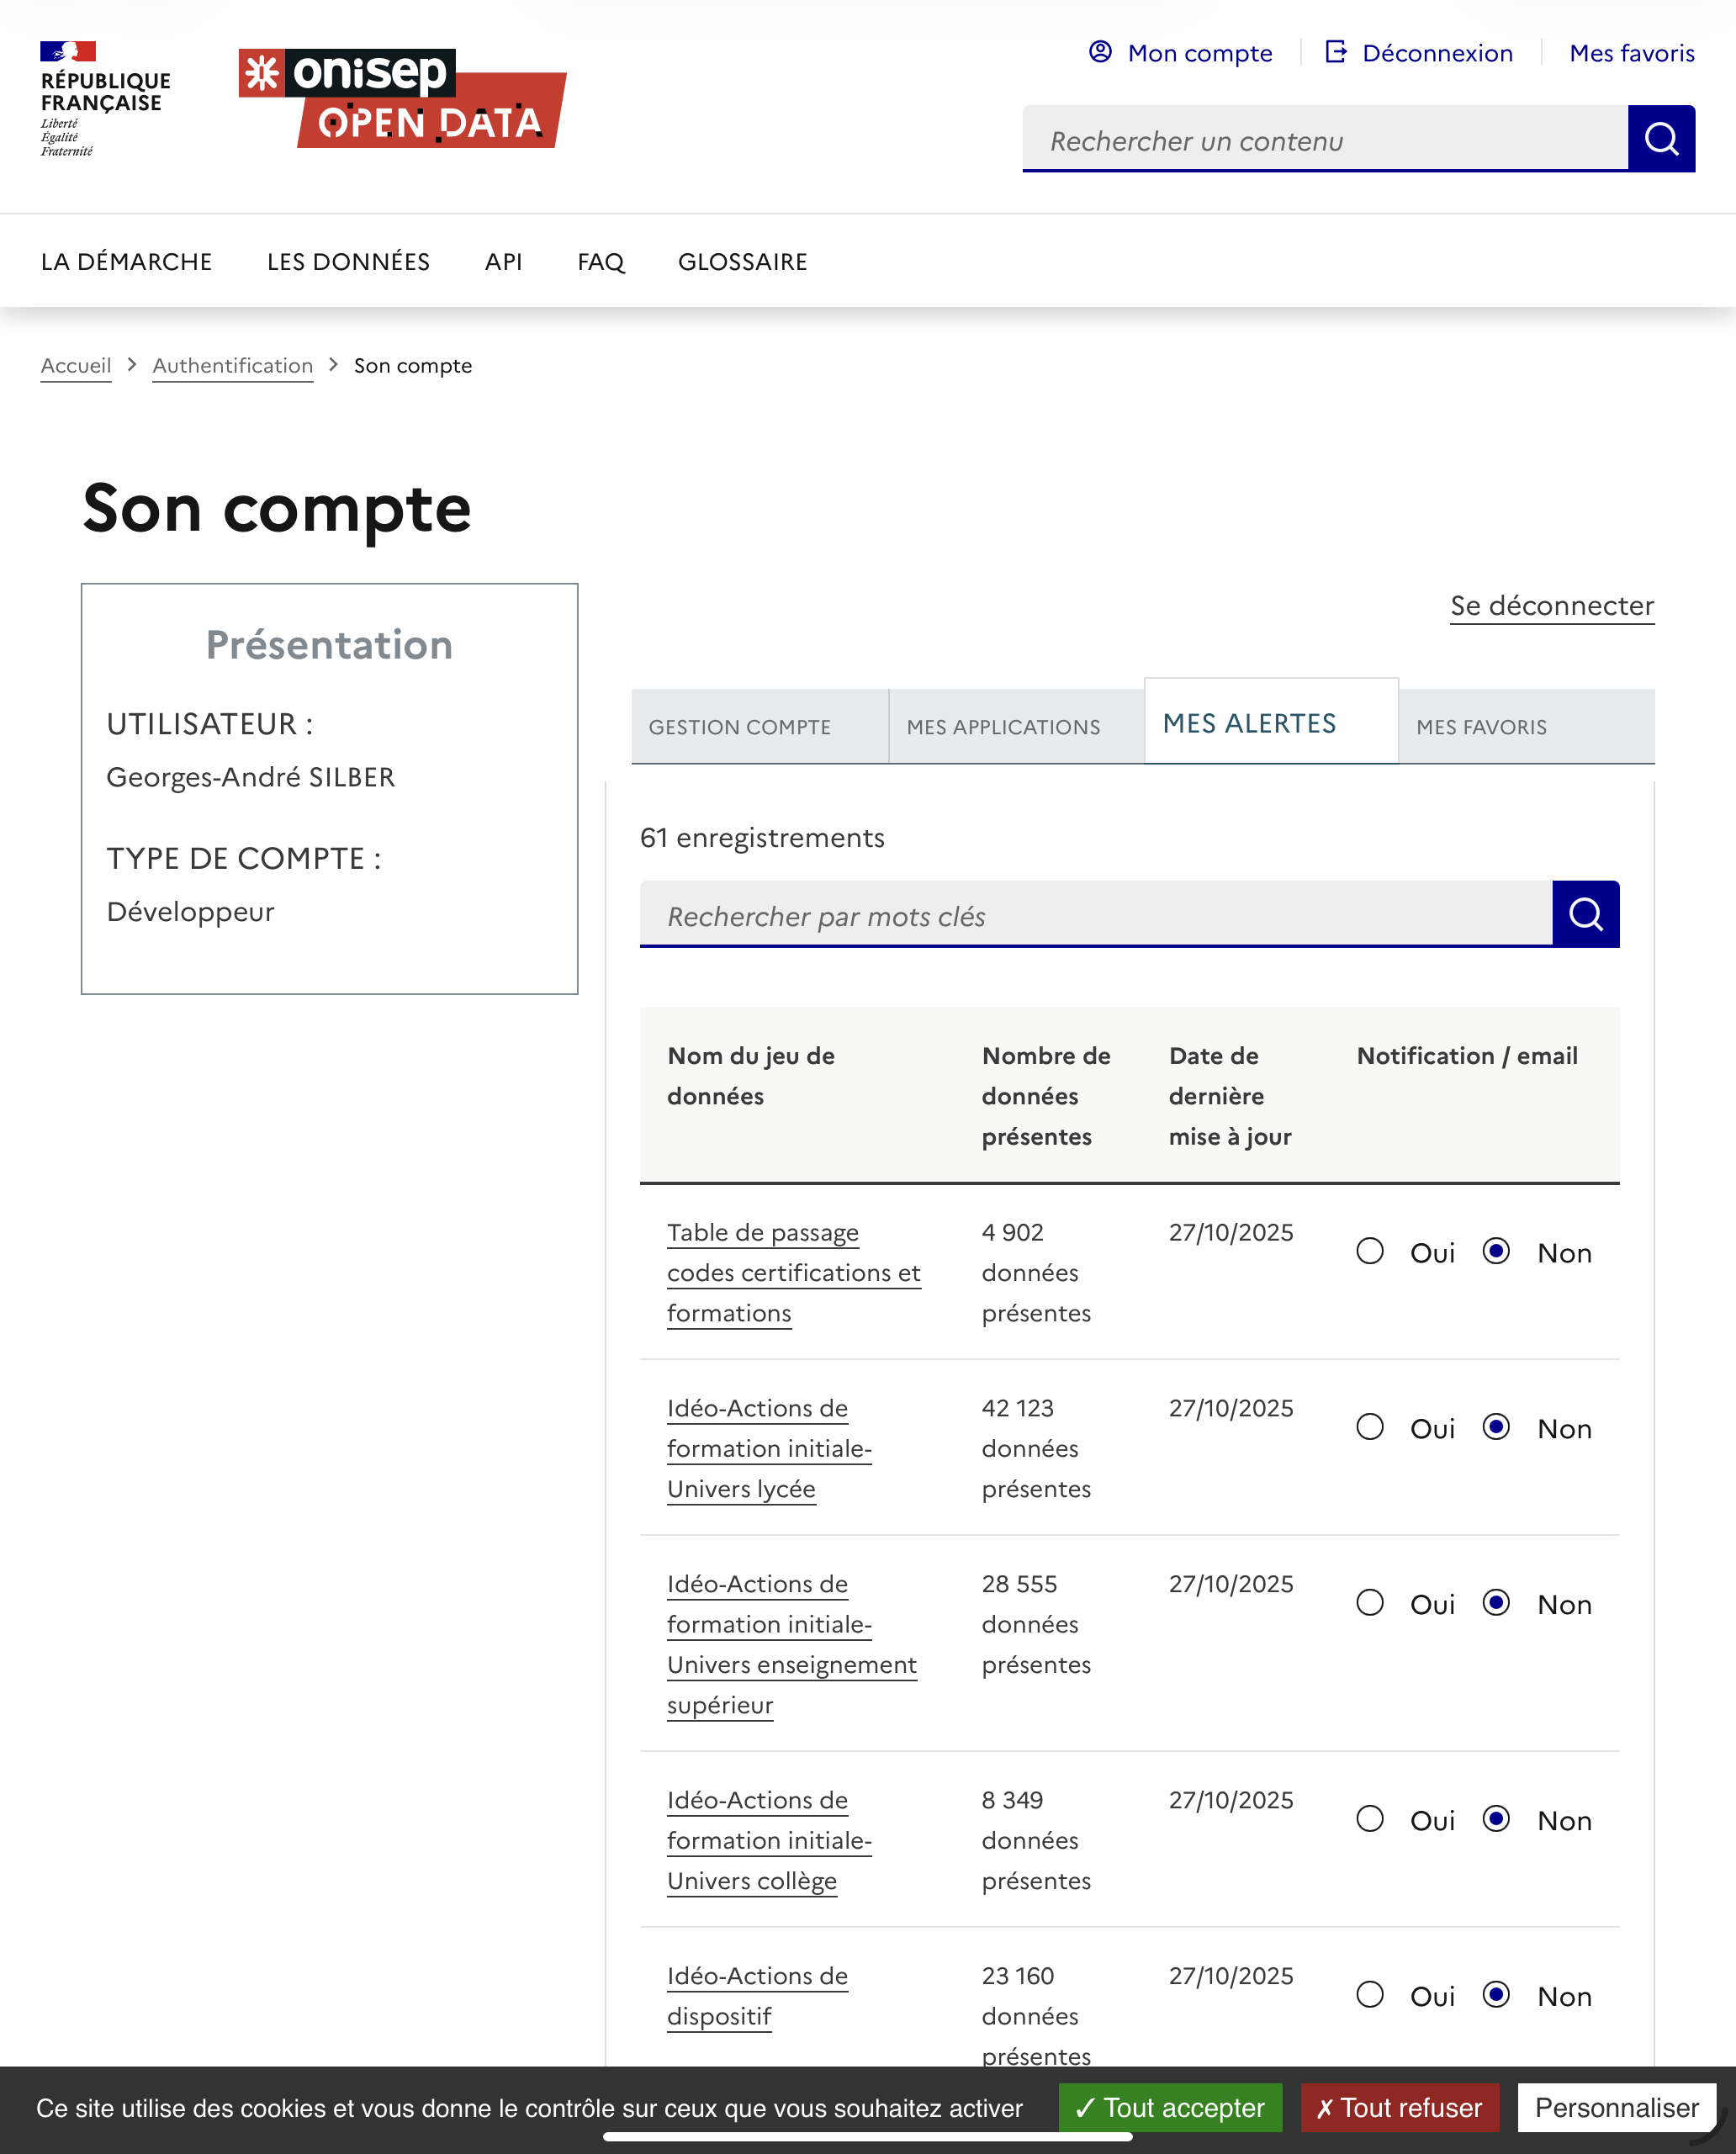The width and height of the screenshot is (1736, 2154).
Task: Select Oui for Idéo-Actions Univers lycée
Action: pos(1370,1428)
